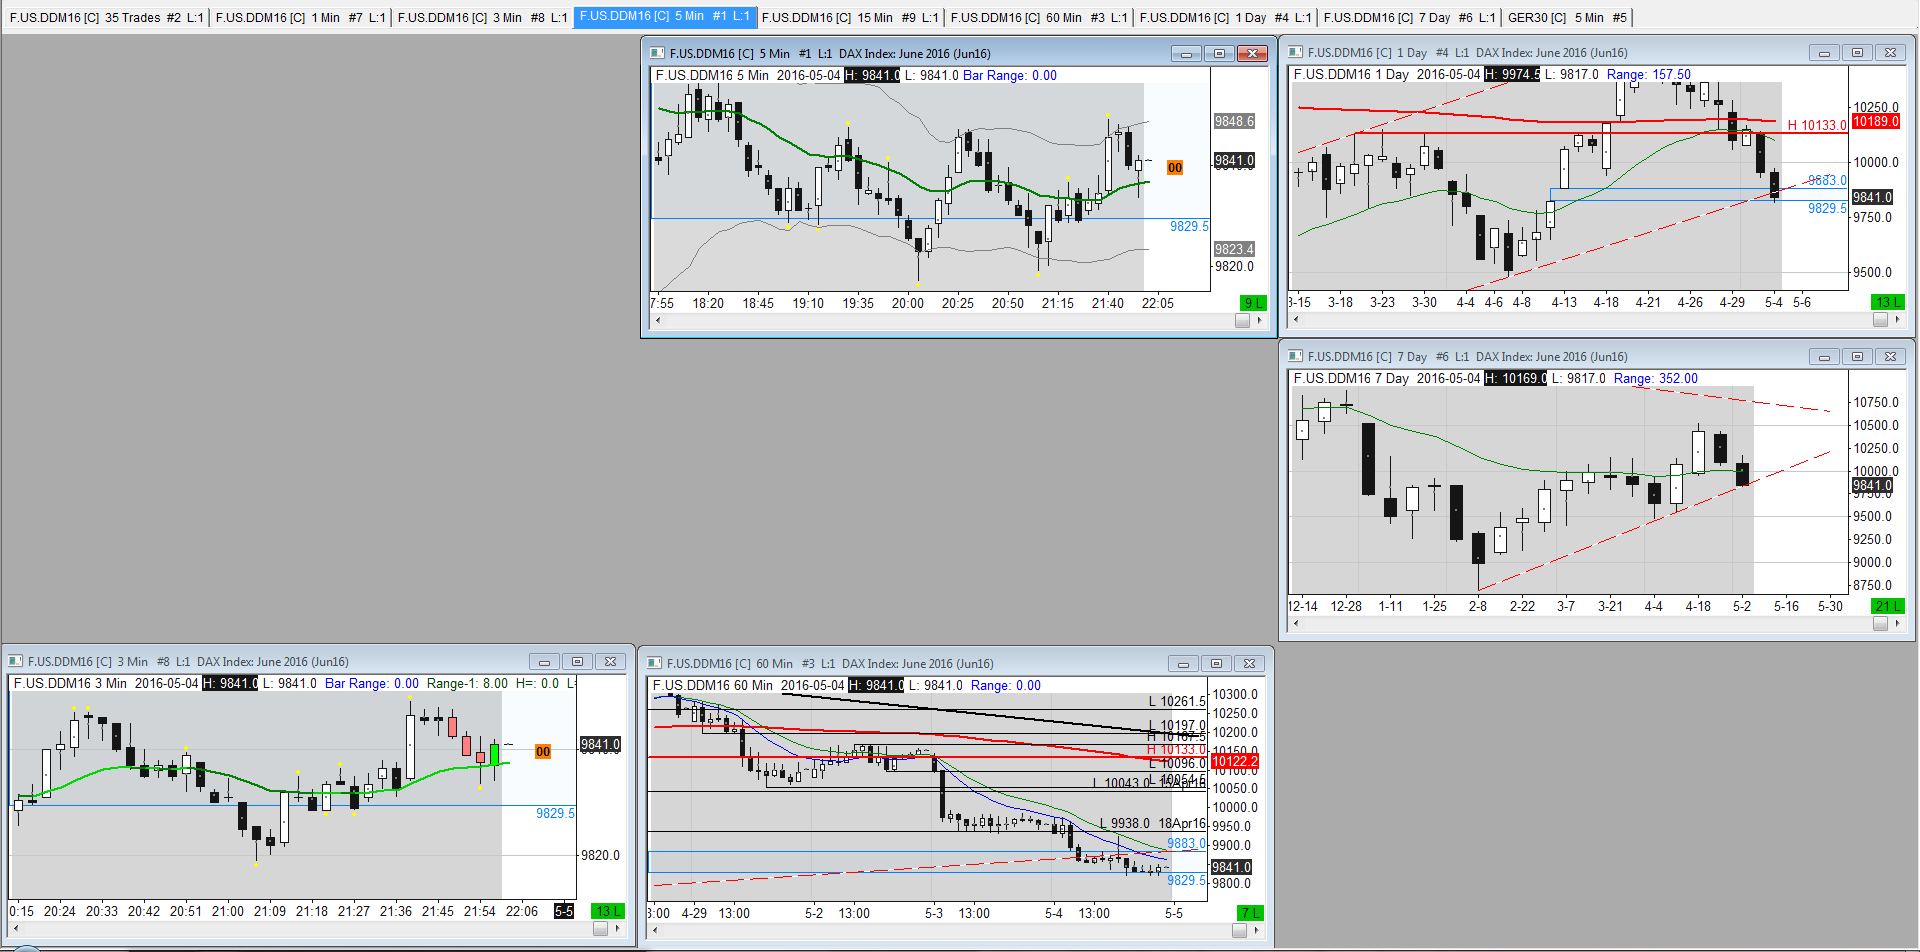The image size is (1920, 952).
Task: Maximize the 5 Min chart window
Action: [1219, 54]
